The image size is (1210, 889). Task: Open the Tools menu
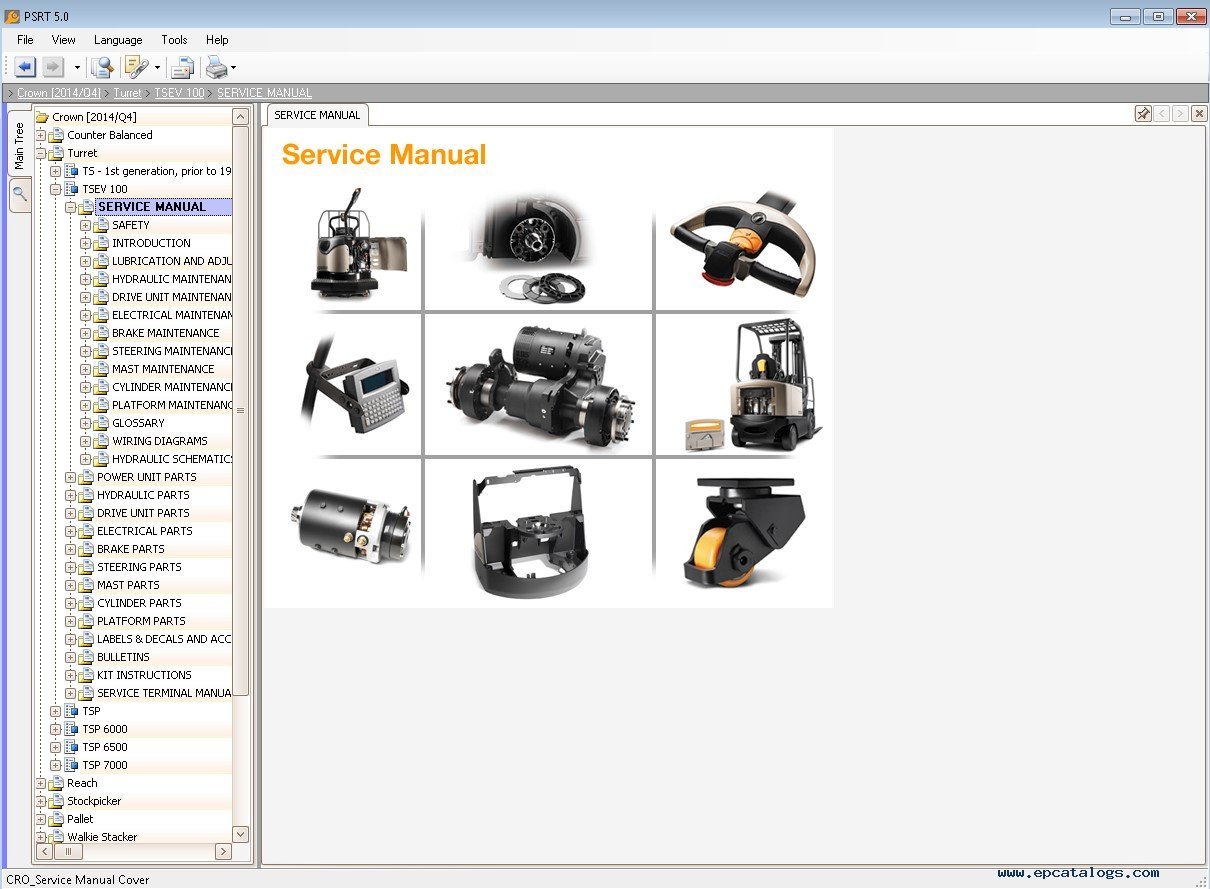[x=173, y=40]
